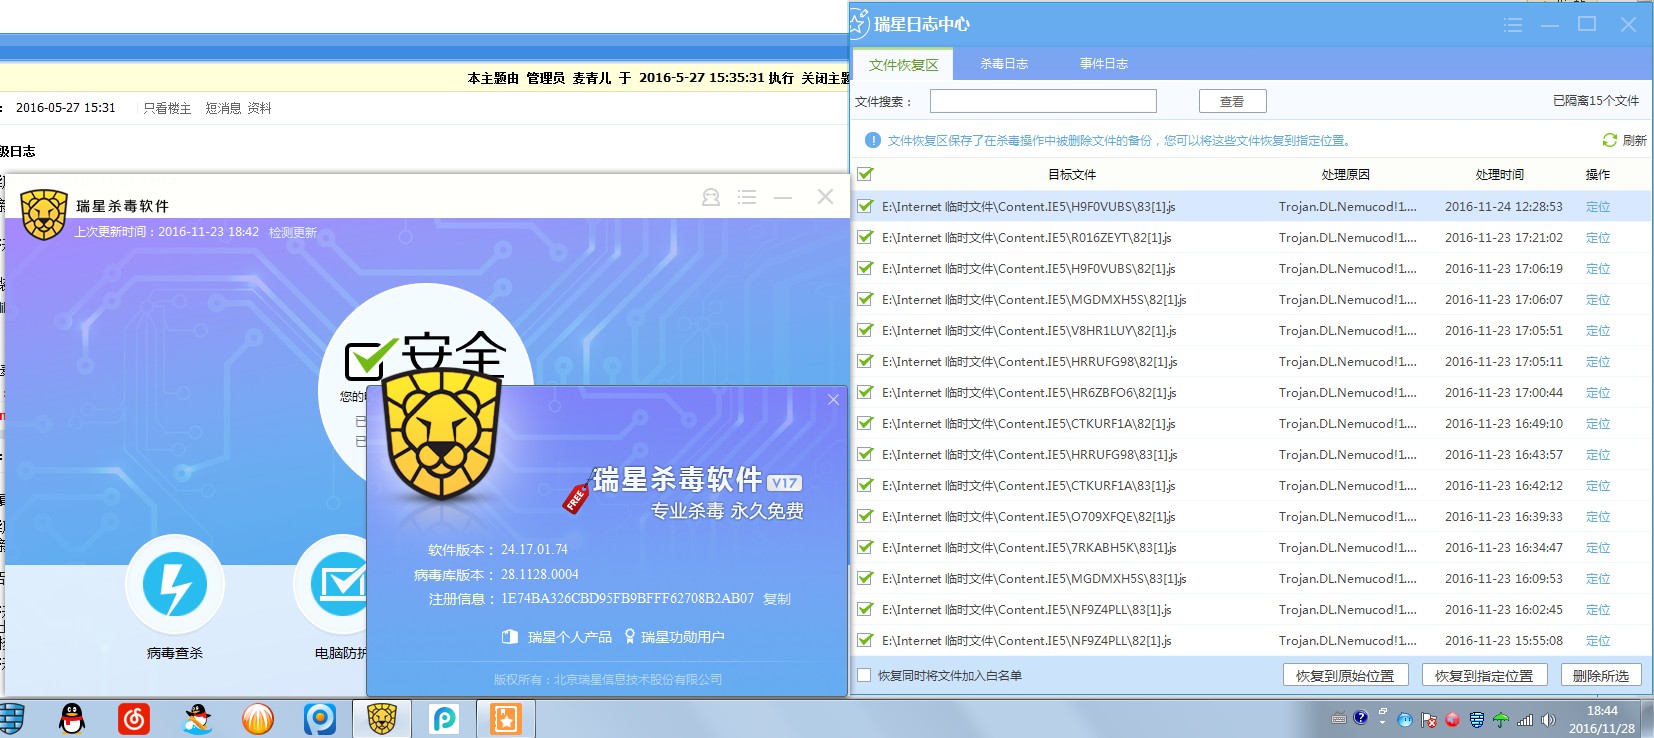Image resolution: width=1654 pixels, height=738 pixels.
Task: Click the 处理原因 column header
Action: pyautogui.click(x=1346, y=174)
